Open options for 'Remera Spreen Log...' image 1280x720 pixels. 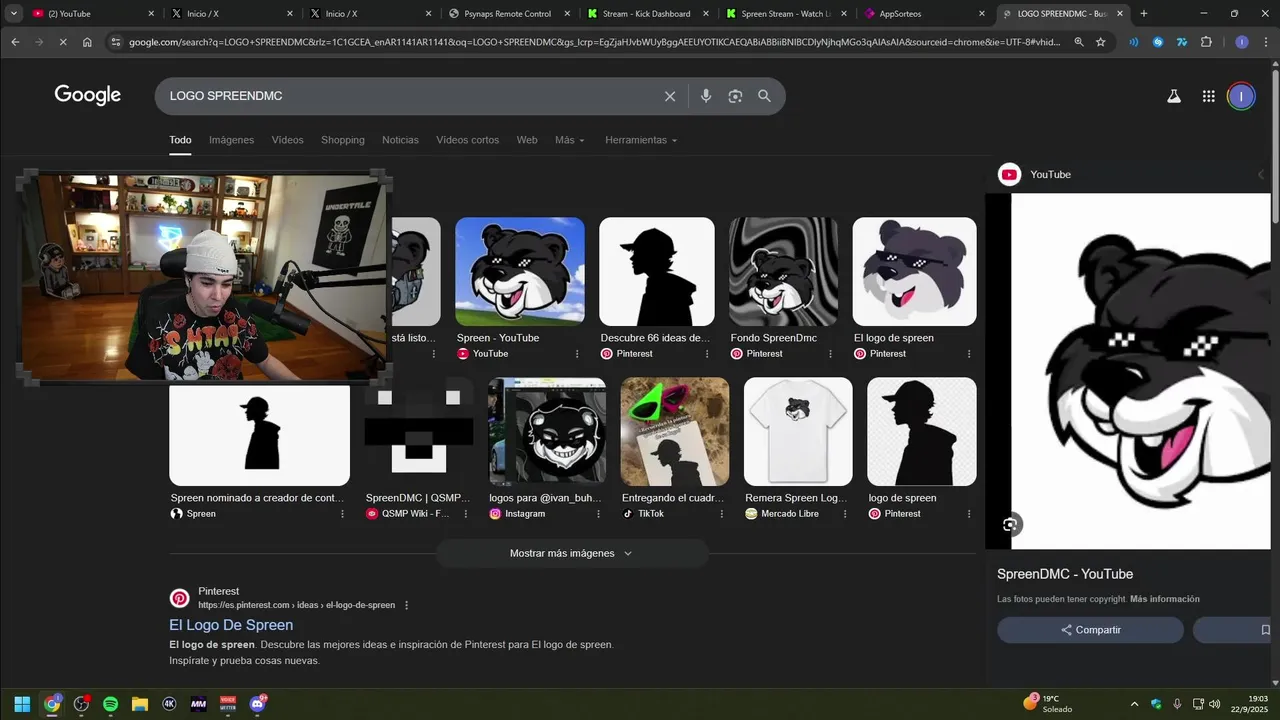click(845, 514)
